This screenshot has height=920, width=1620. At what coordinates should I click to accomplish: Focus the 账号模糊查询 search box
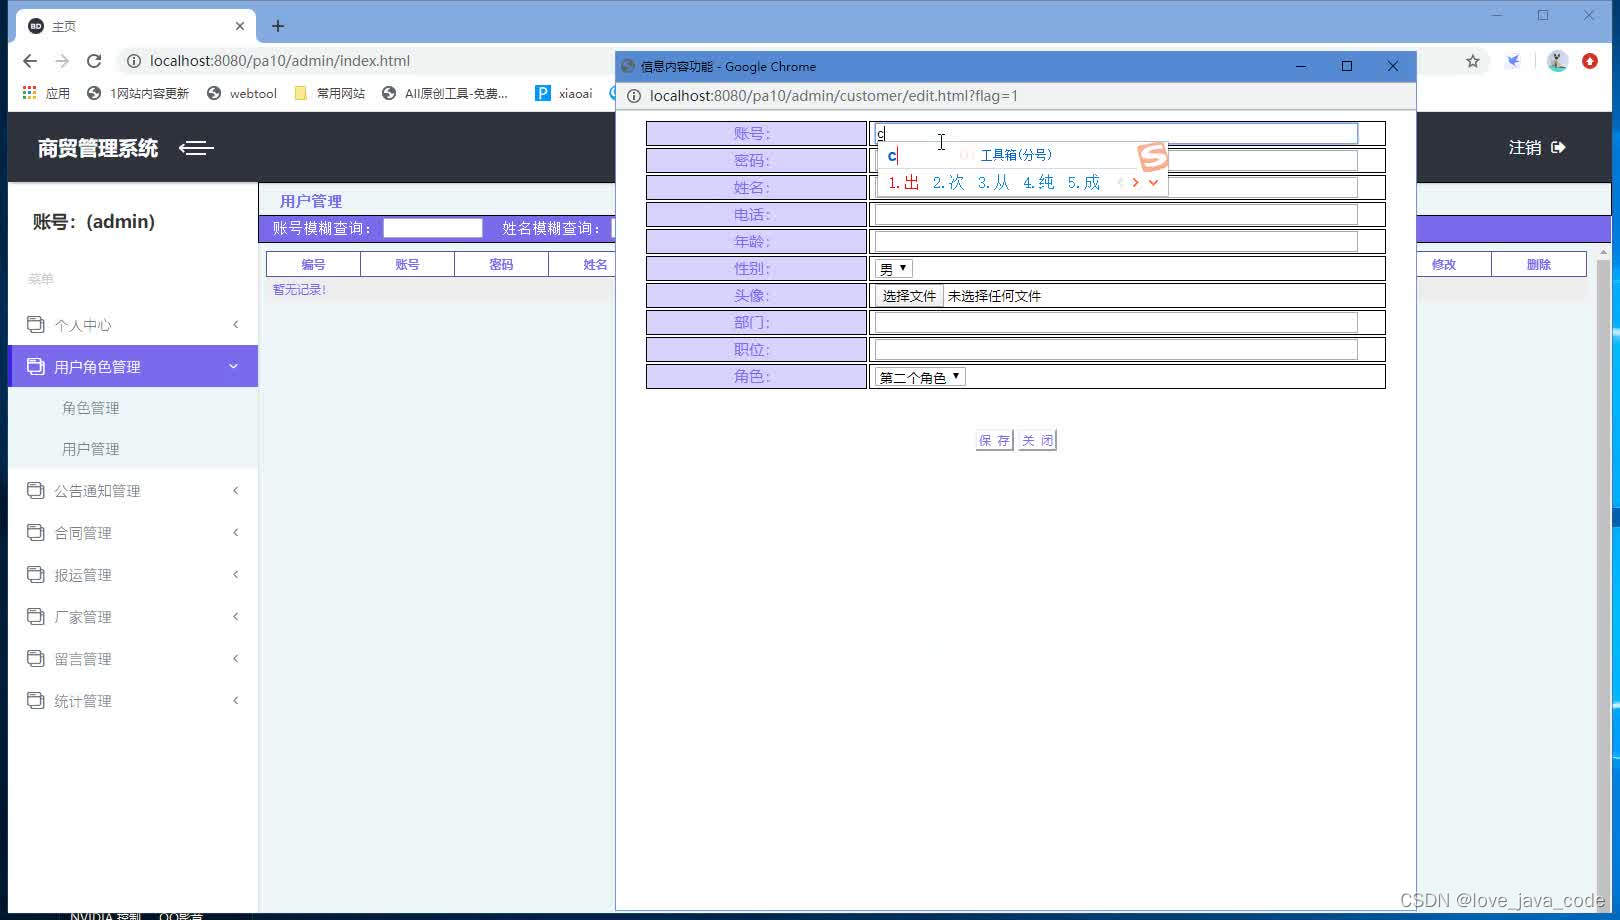(433, 228)
